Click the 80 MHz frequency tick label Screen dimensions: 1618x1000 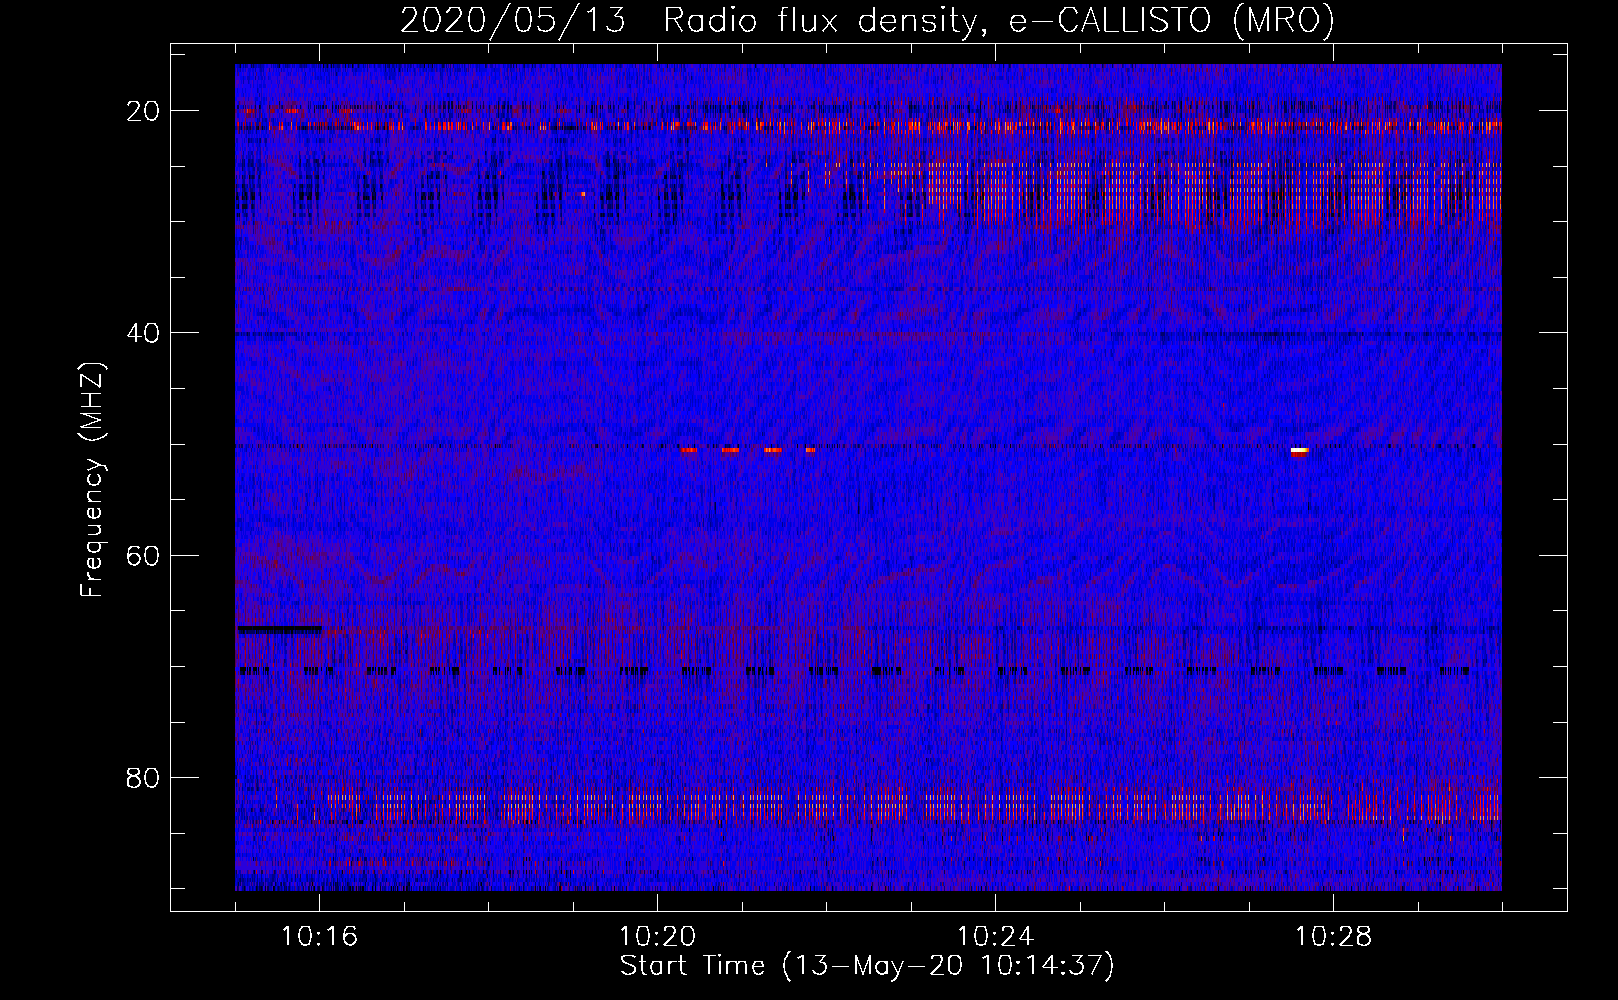tap(143, 777)
